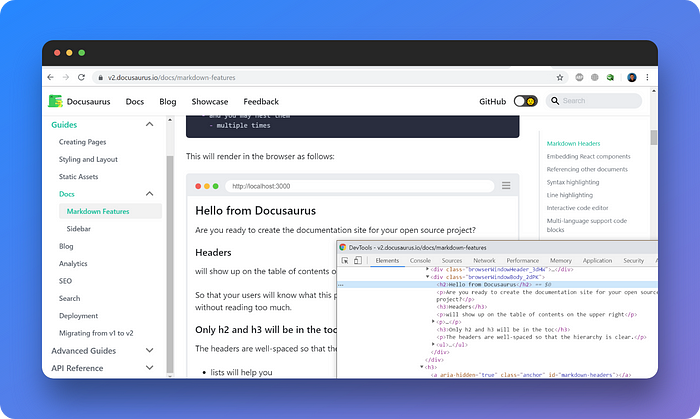Jump to Markdown Headers in table of contents
Viewport: 700px width, 419px height.
tap(573, 144)
